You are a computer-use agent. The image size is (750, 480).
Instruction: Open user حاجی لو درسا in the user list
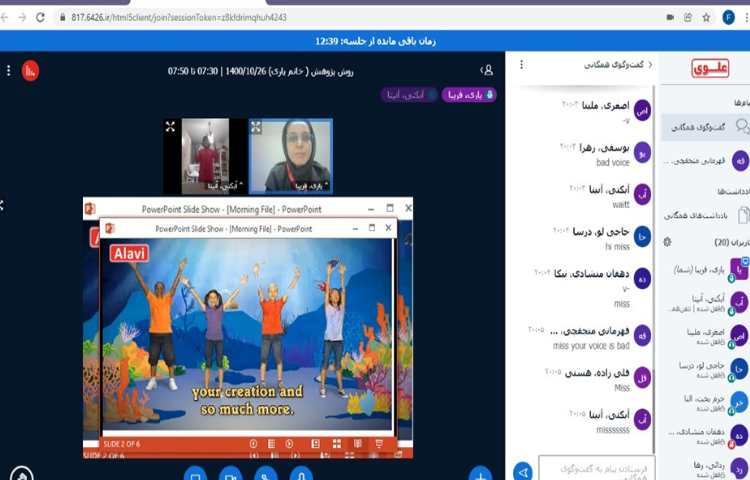706,369
